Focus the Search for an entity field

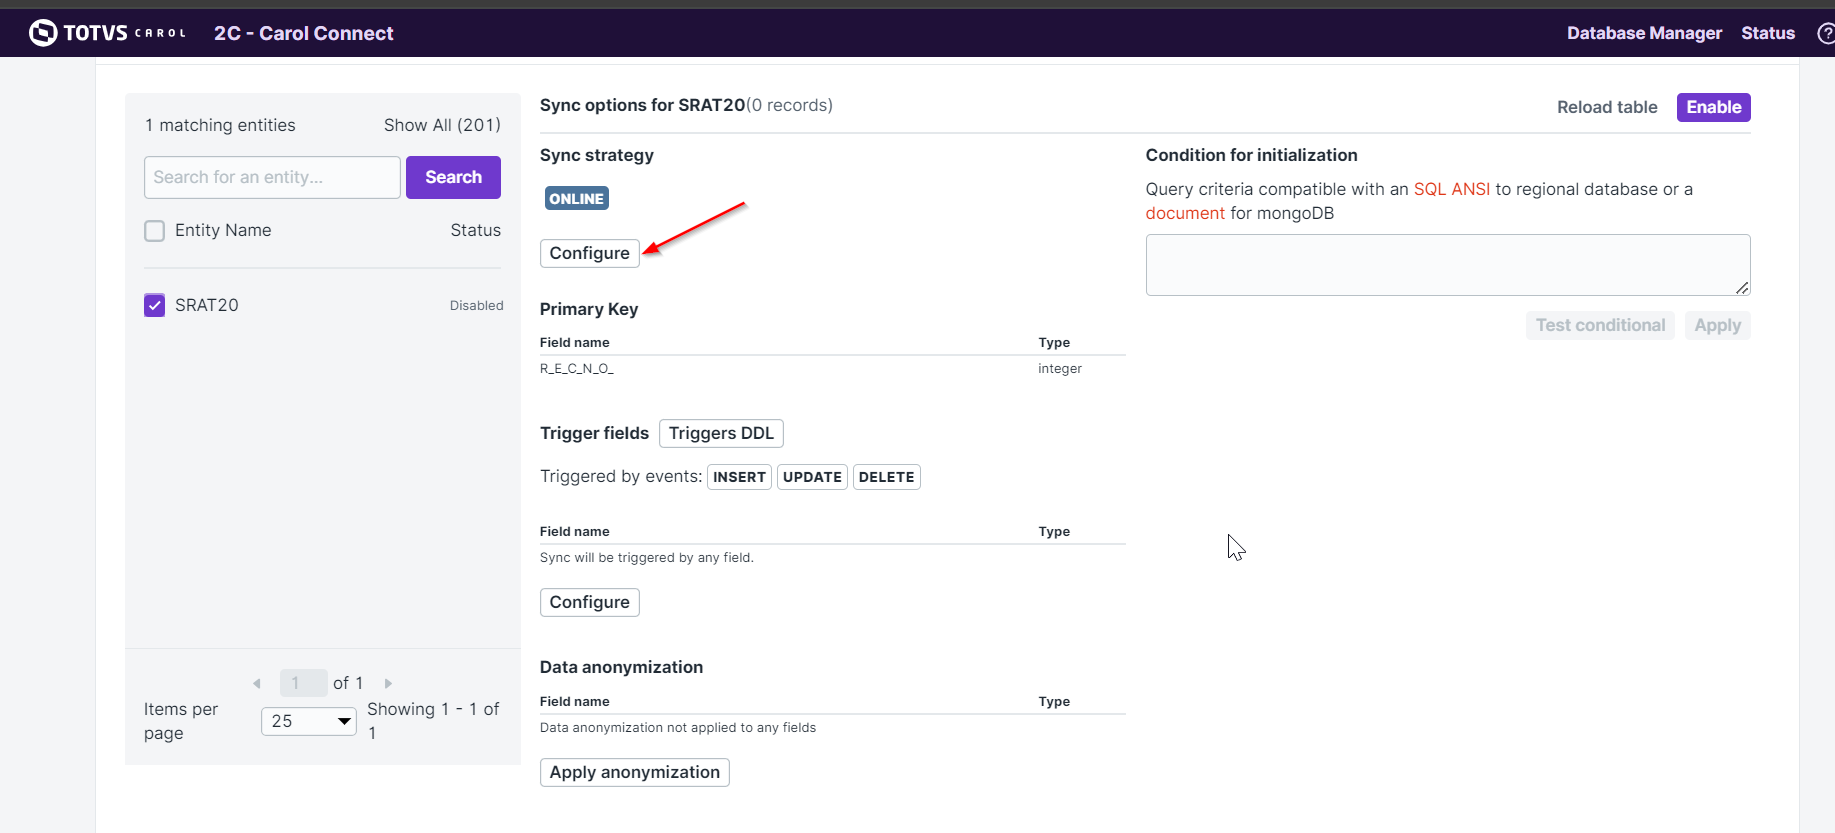[x=272, y=177]
